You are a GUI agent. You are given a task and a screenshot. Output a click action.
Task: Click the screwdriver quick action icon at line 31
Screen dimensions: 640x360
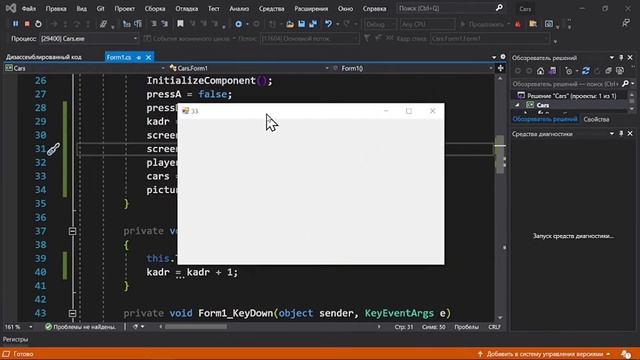coord(53,149)
